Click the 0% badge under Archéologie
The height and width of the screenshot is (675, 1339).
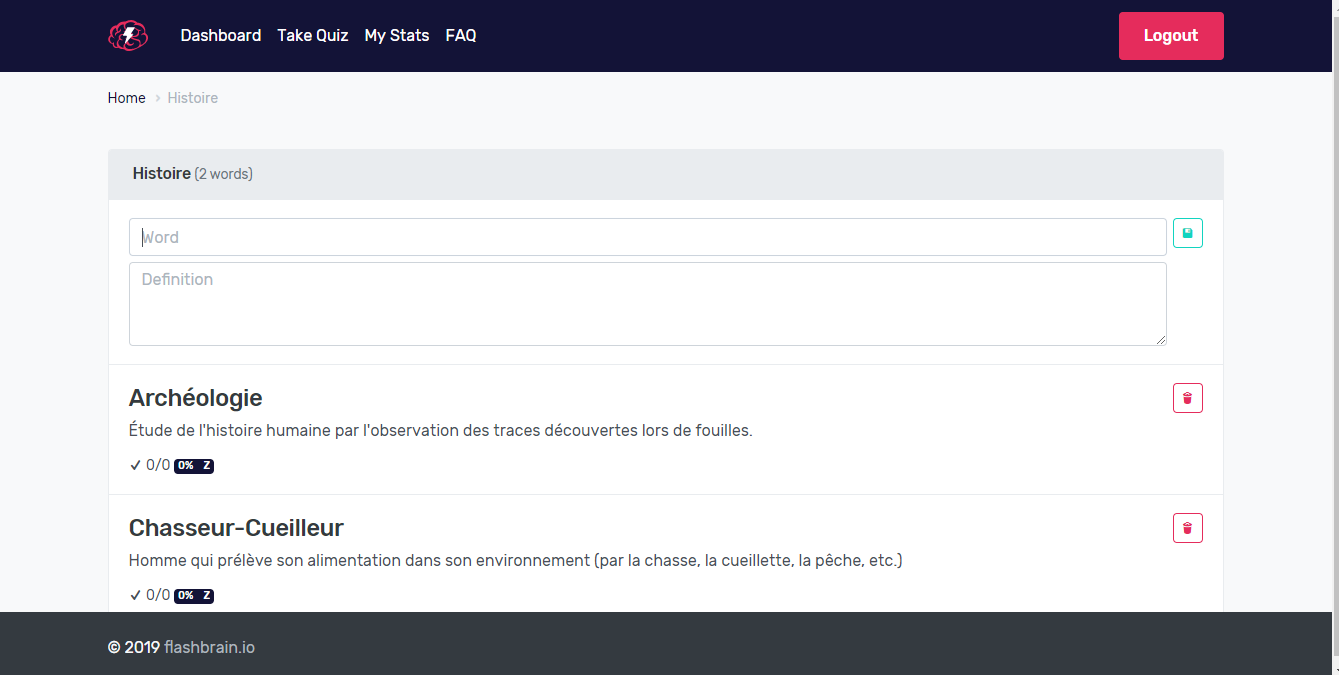[186, 466]
